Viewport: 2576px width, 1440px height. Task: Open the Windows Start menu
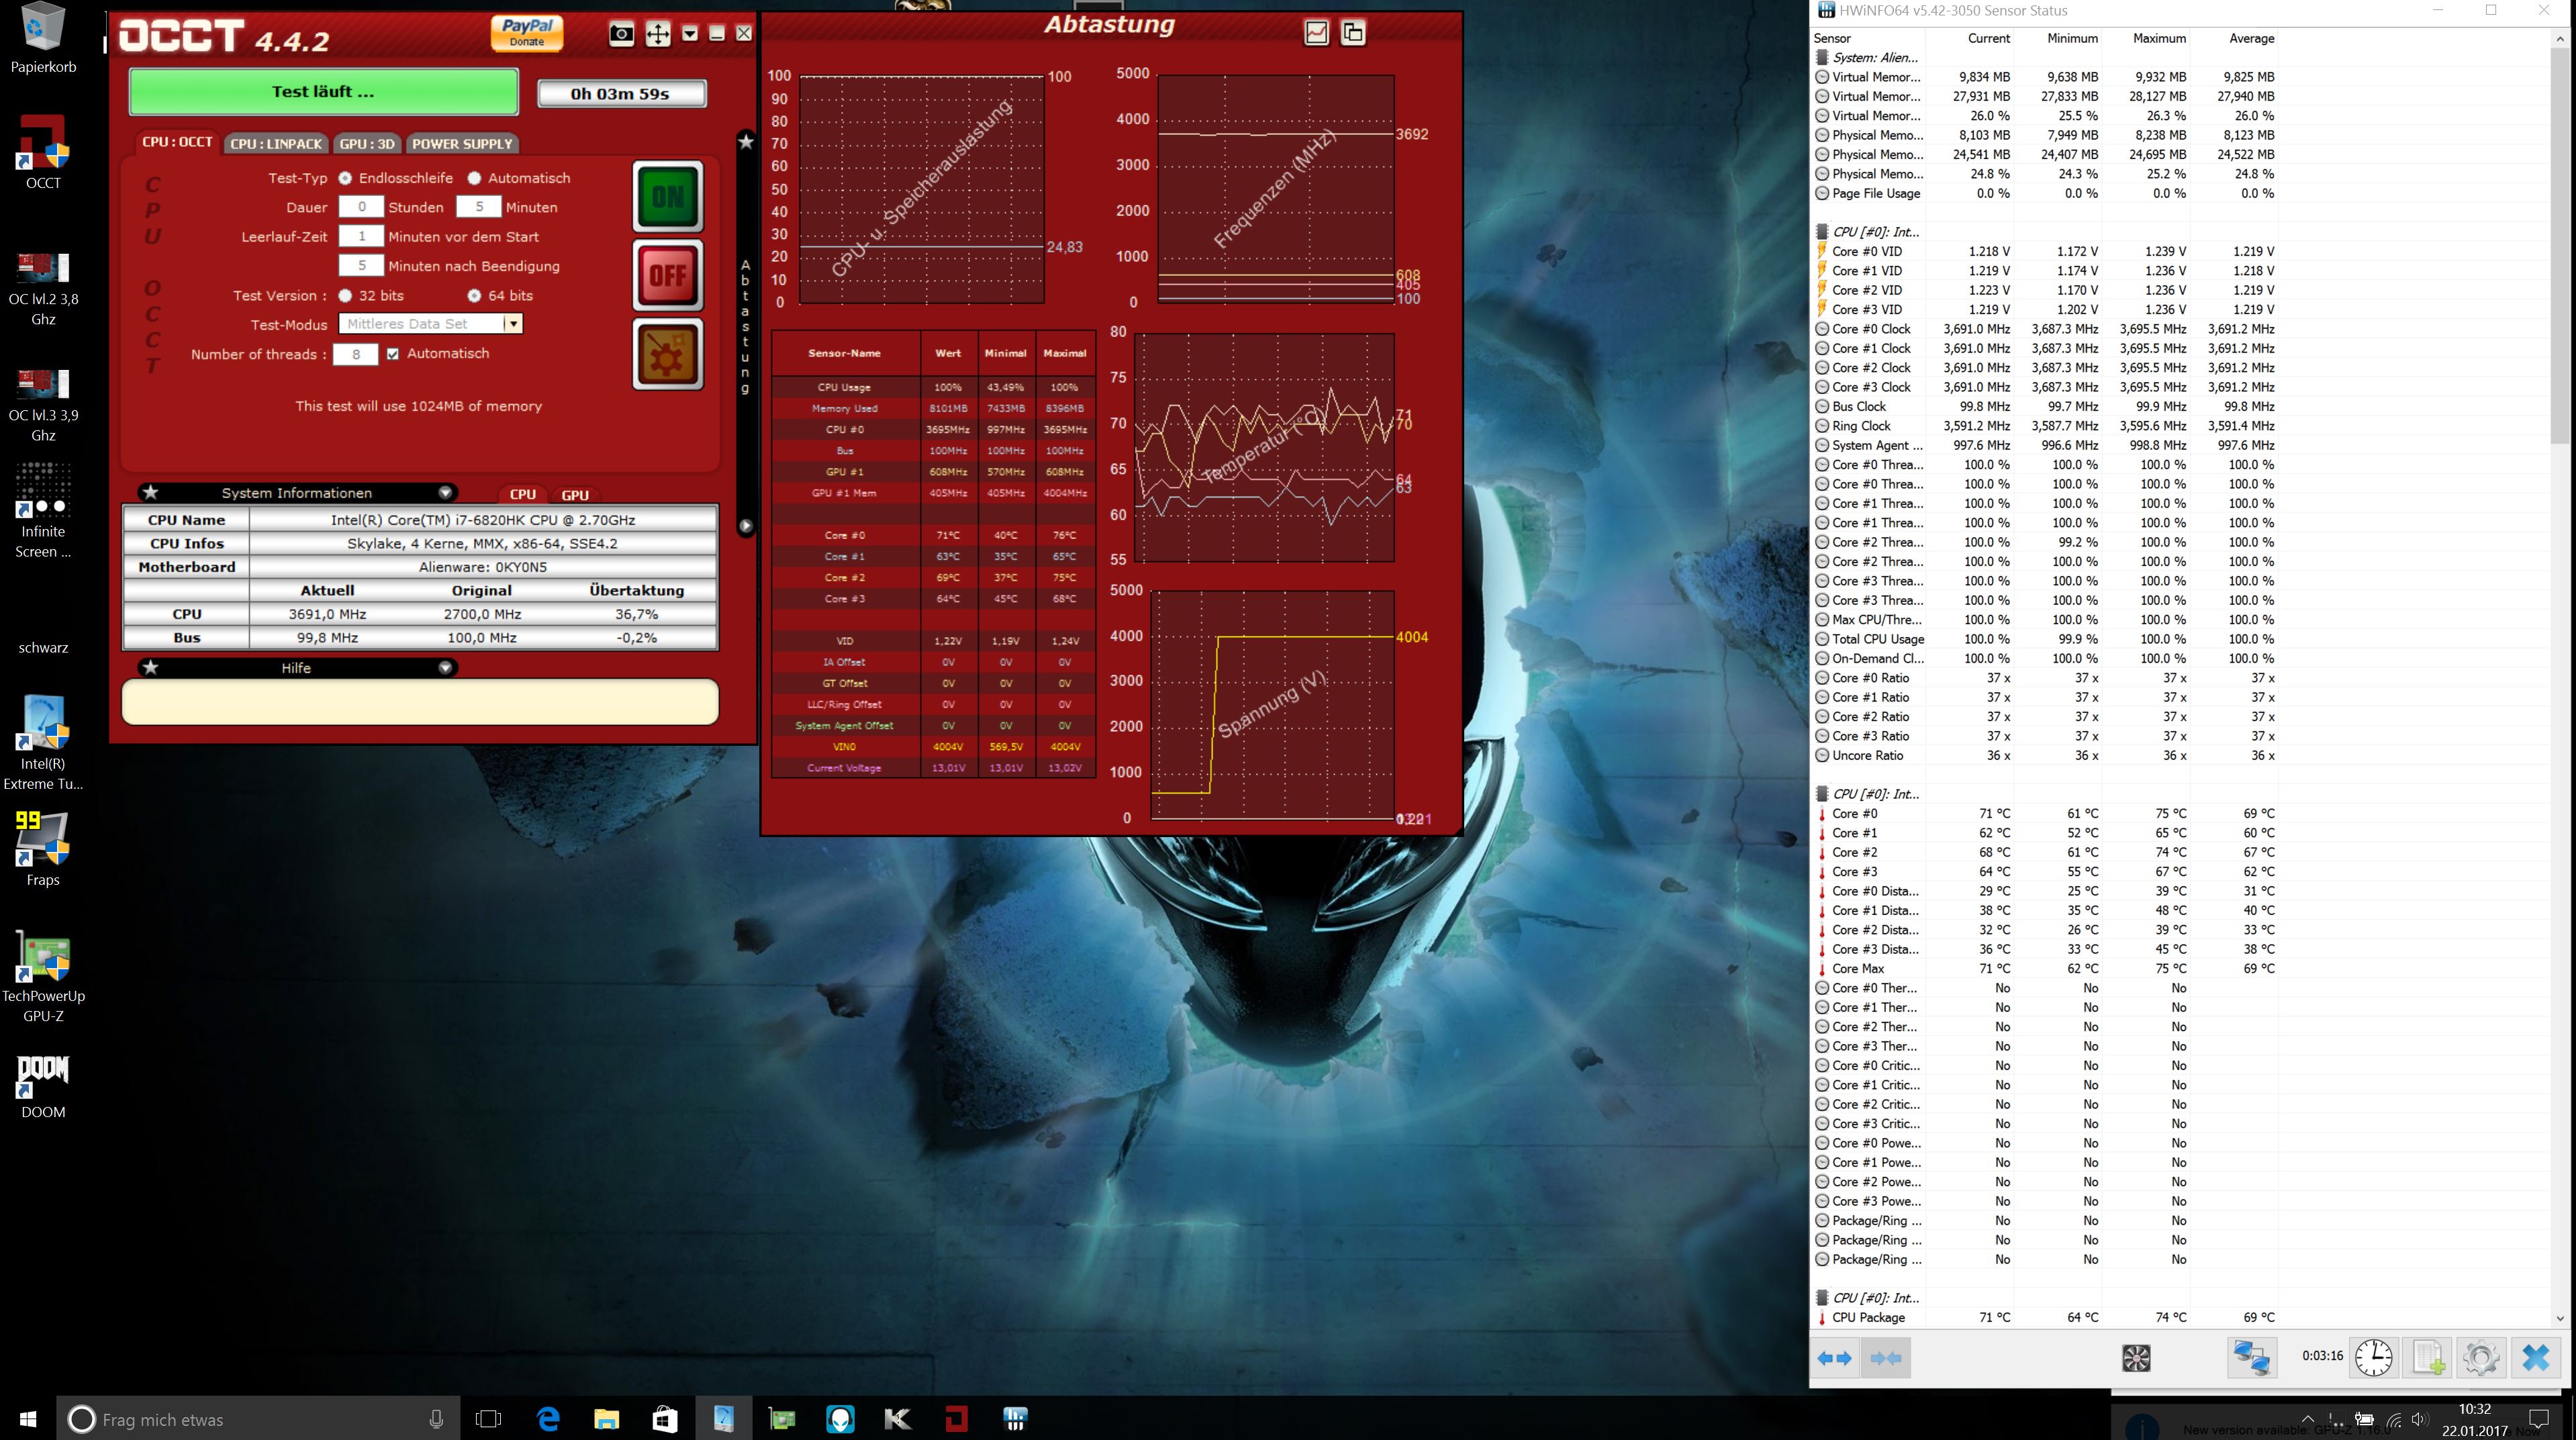(x=28, y=1418)
